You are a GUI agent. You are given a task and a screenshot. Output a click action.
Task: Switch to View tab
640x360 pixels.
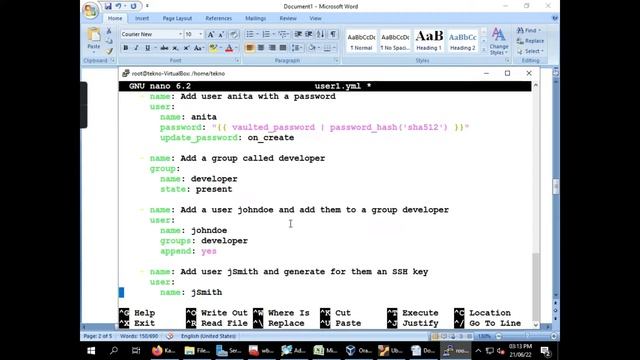[315, 18]
